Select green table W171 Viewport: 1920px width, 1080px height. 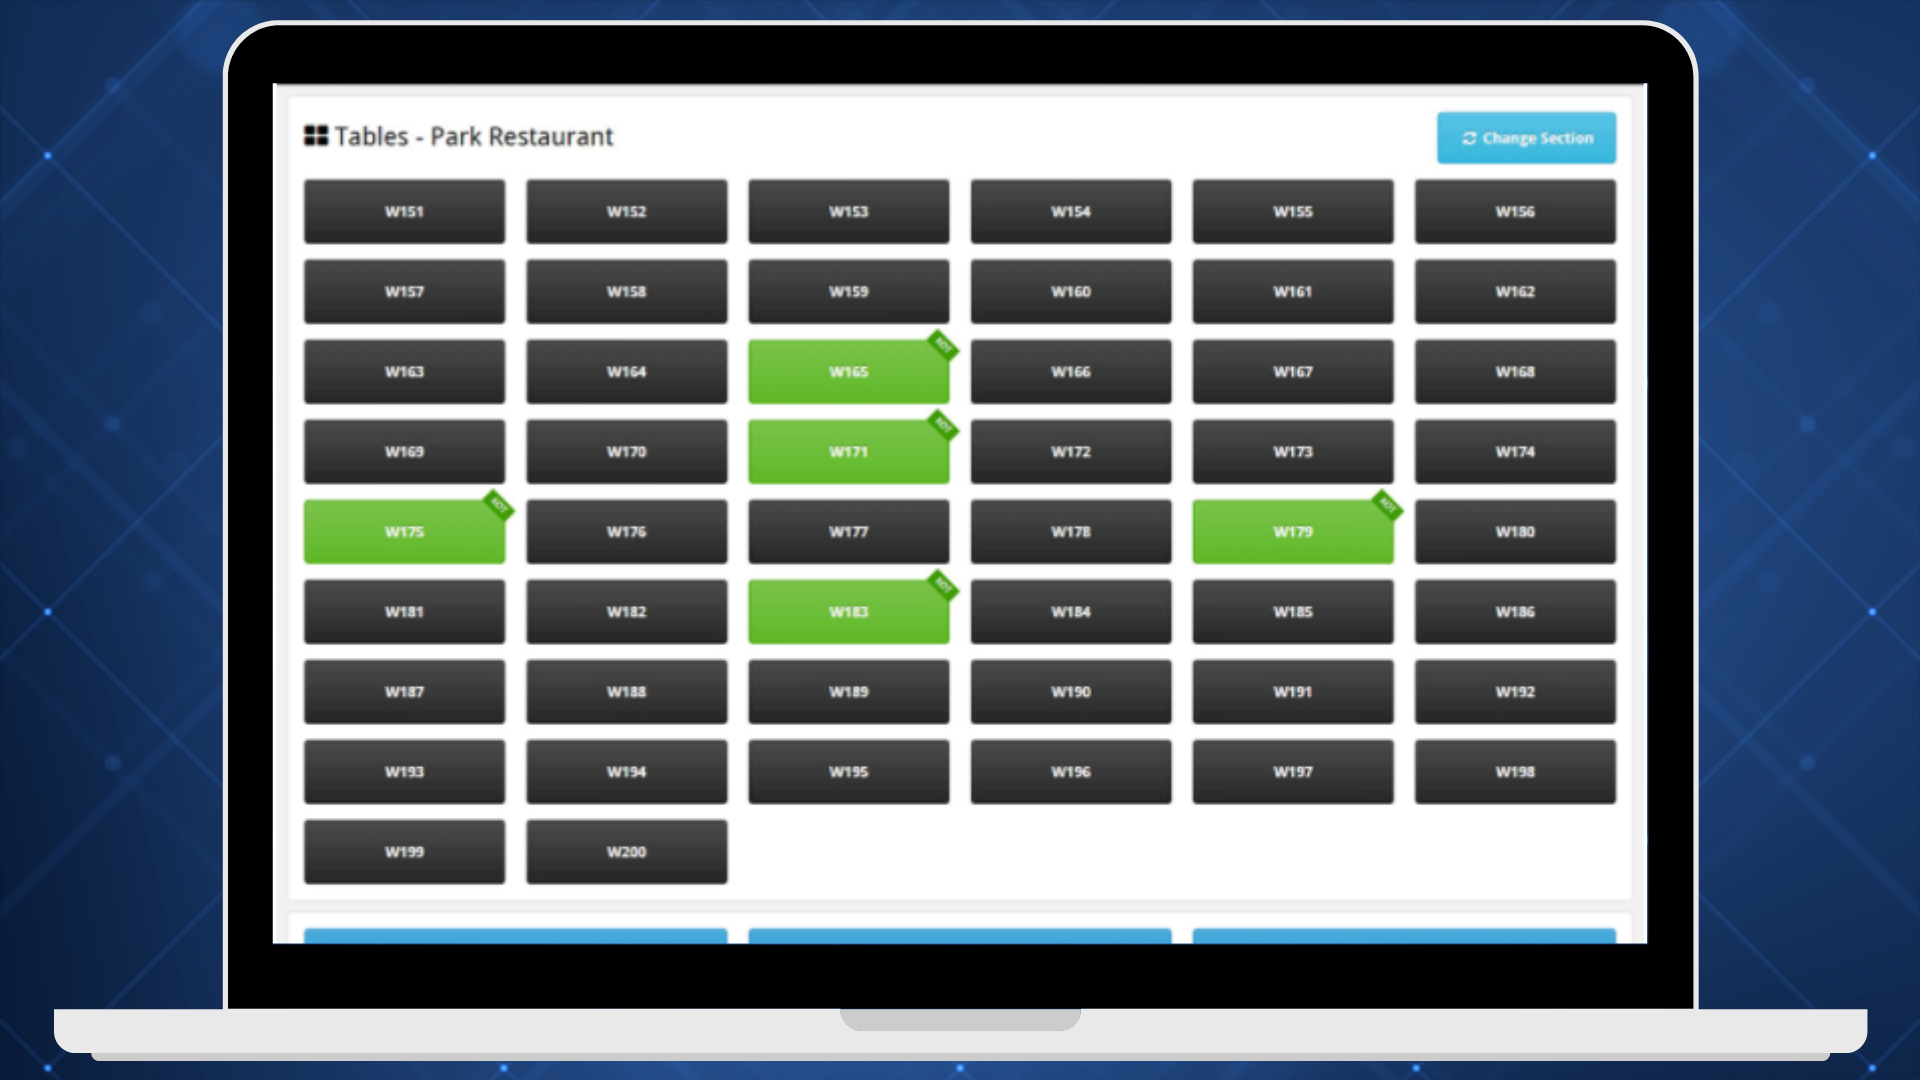coord(848,452)
